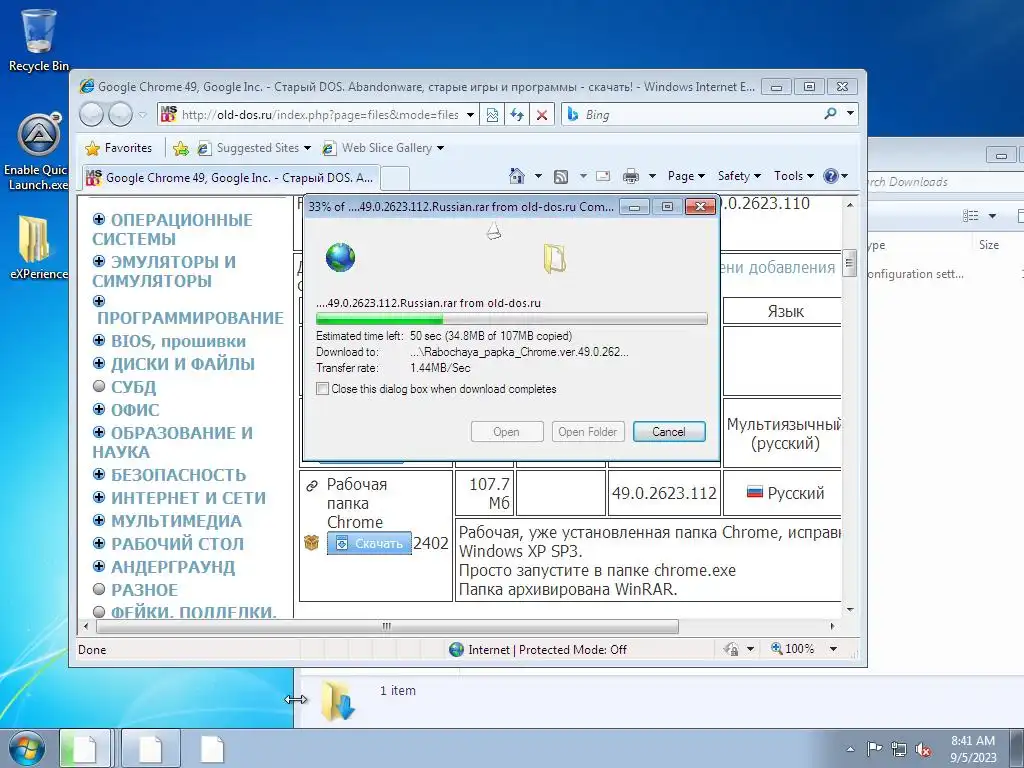1024x768 pixels.
Task: Click the network tray icon
Action: 899,749
